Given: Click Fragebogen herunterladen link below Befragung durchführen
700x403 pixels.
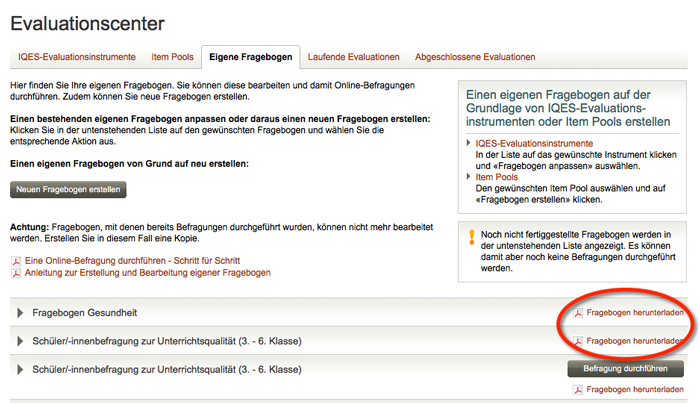Looking at the screenshot, I should click(x=635, y=390).
